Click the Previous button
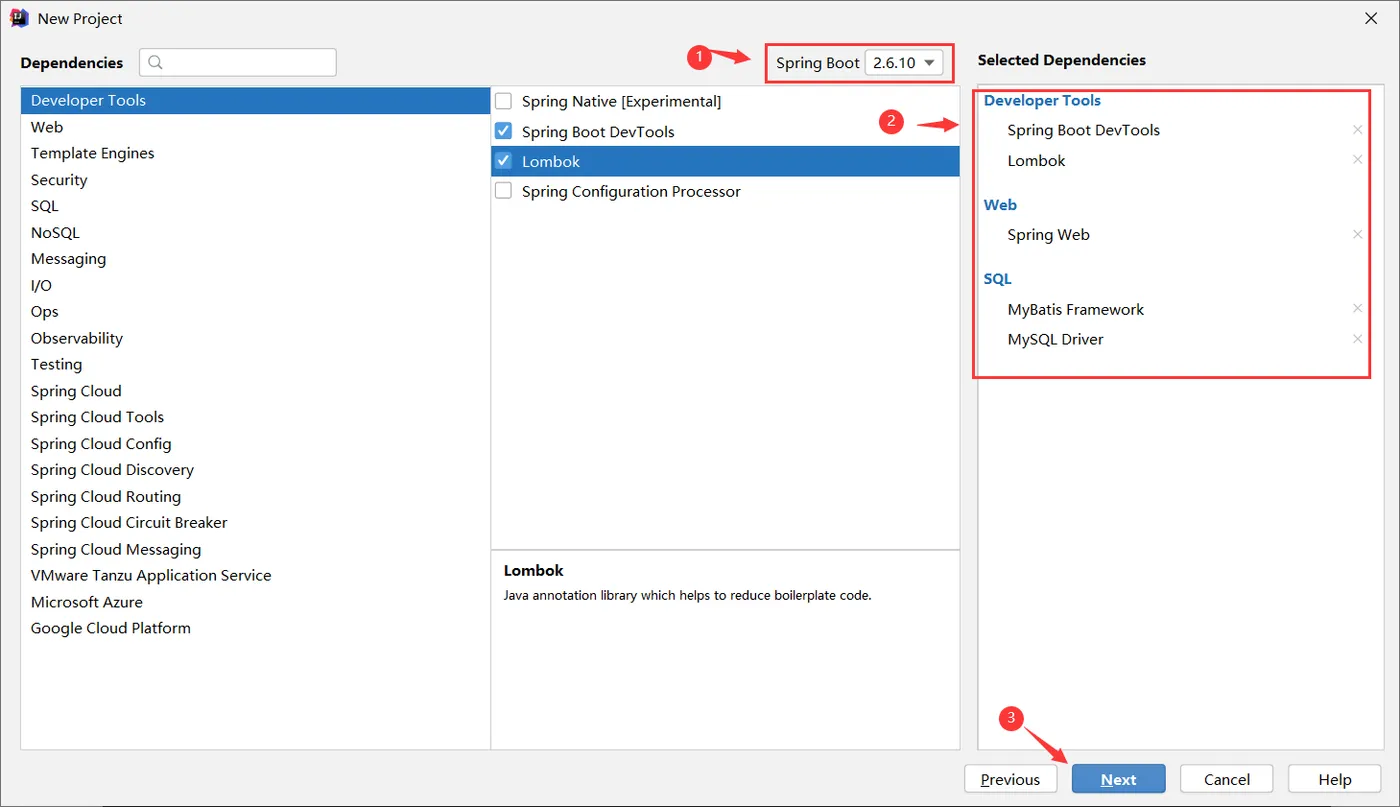Screen dimensions: 1400x807 coord(1010,779)
